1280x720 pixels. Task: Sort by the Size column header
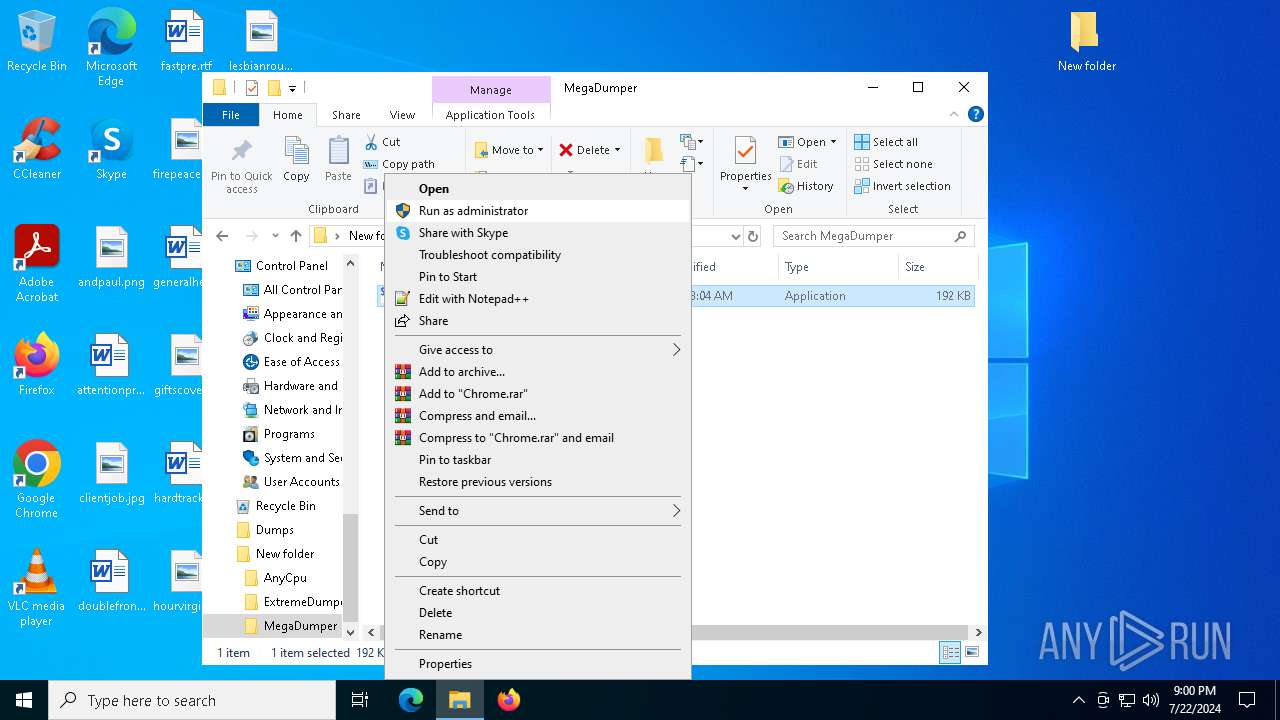937,267
